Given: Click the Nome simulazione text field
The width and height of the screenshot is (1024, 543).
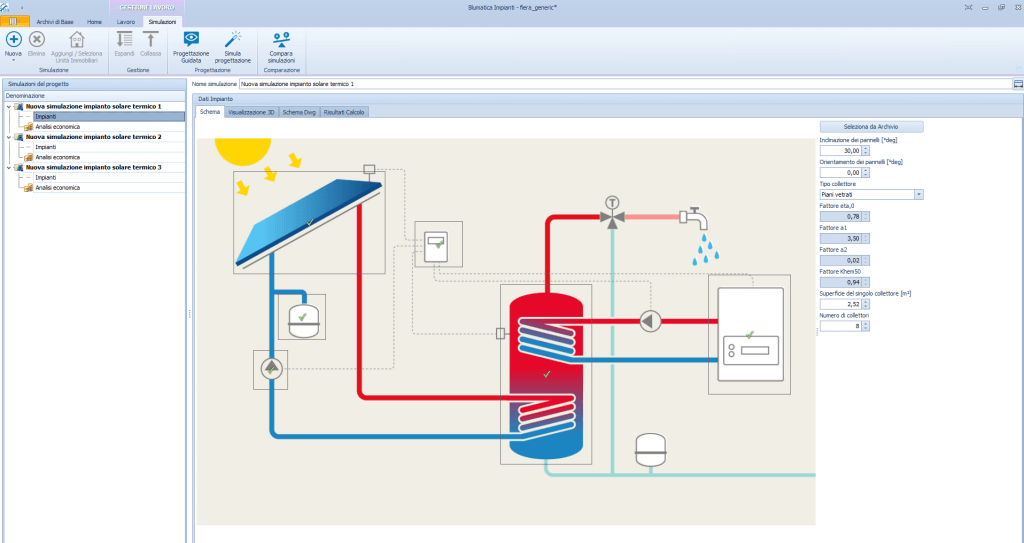Looking at the screenshot, I should [620, 85].
